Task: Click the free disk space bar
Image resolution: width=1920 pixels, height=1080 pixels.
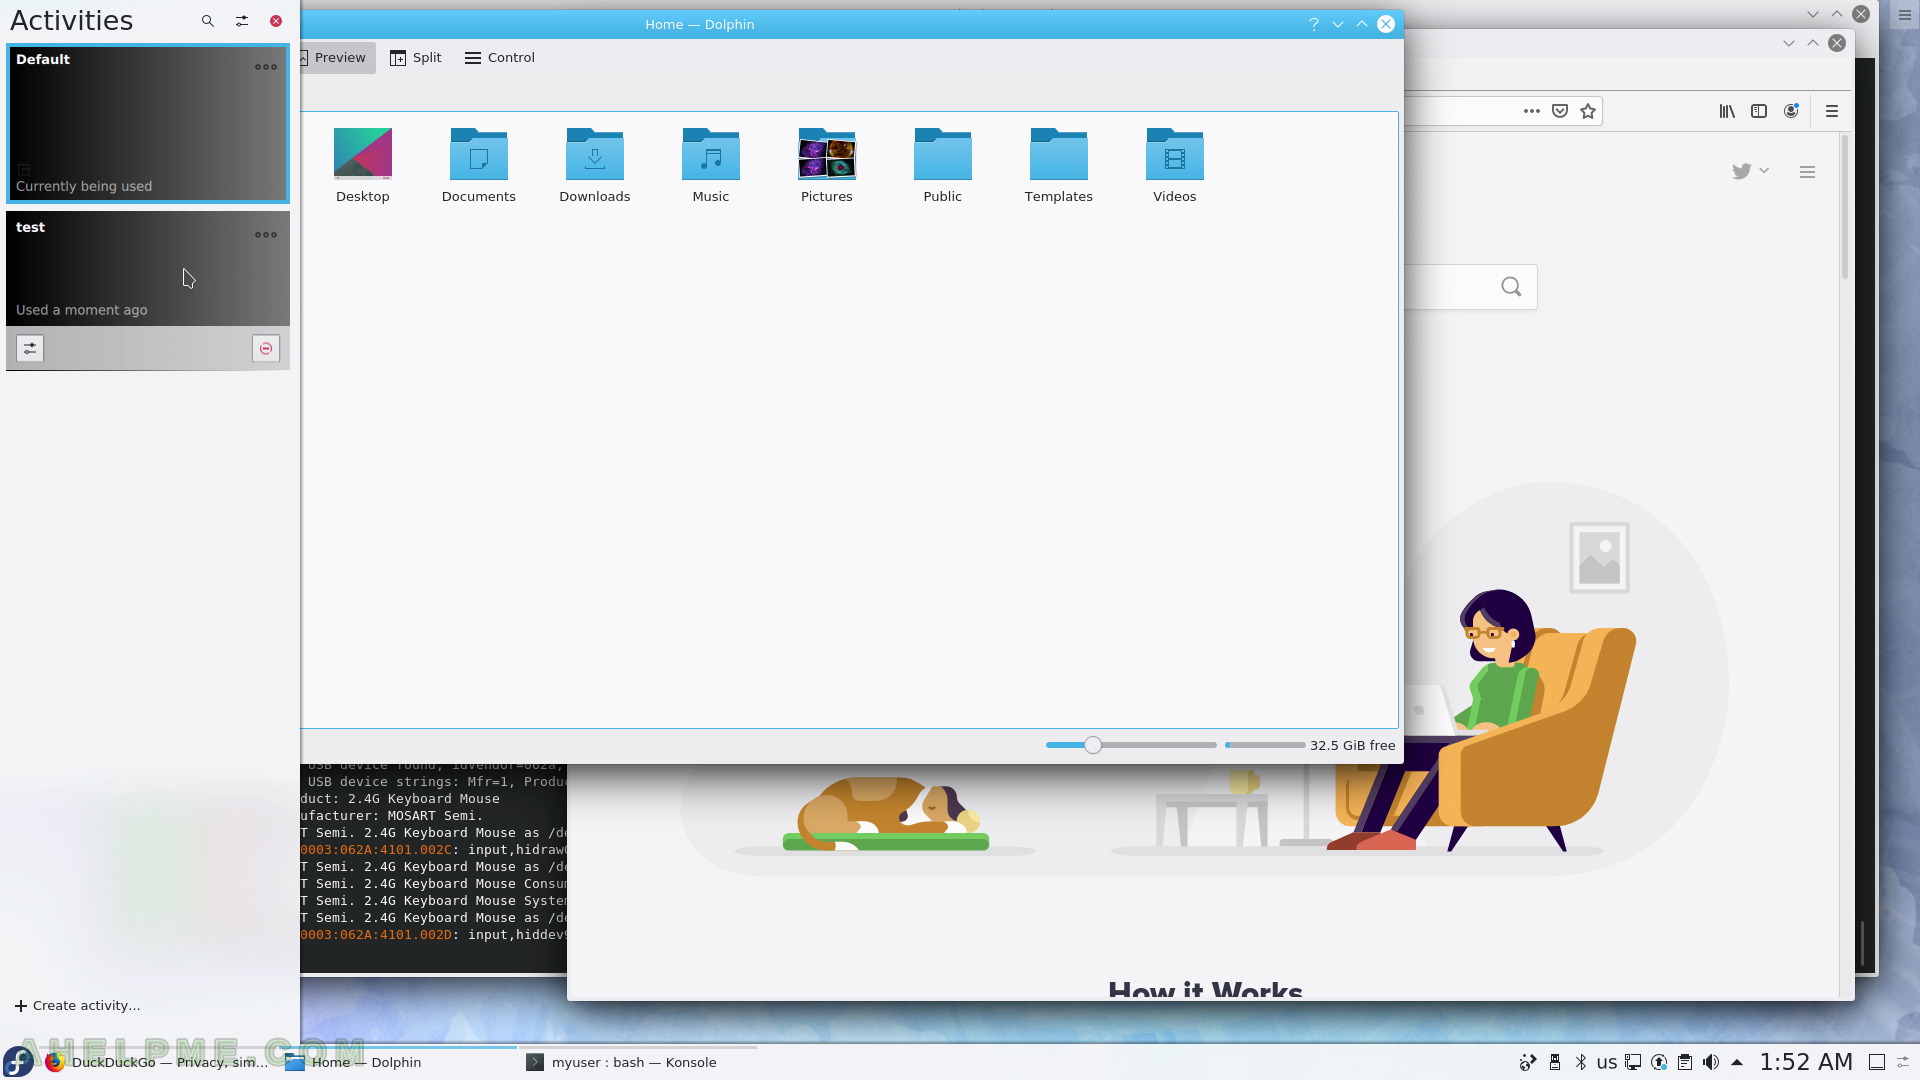Action: click(1265, 745)
